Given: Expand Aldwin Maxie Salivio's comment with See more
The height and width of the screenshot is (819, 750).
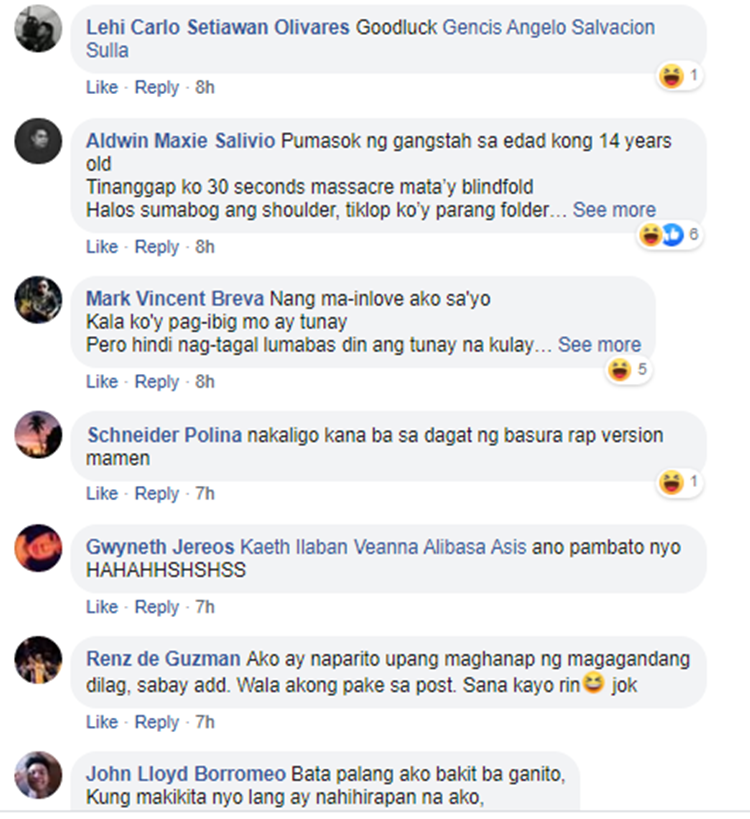Looking at the screenshot, I should (x=614, y=210).
